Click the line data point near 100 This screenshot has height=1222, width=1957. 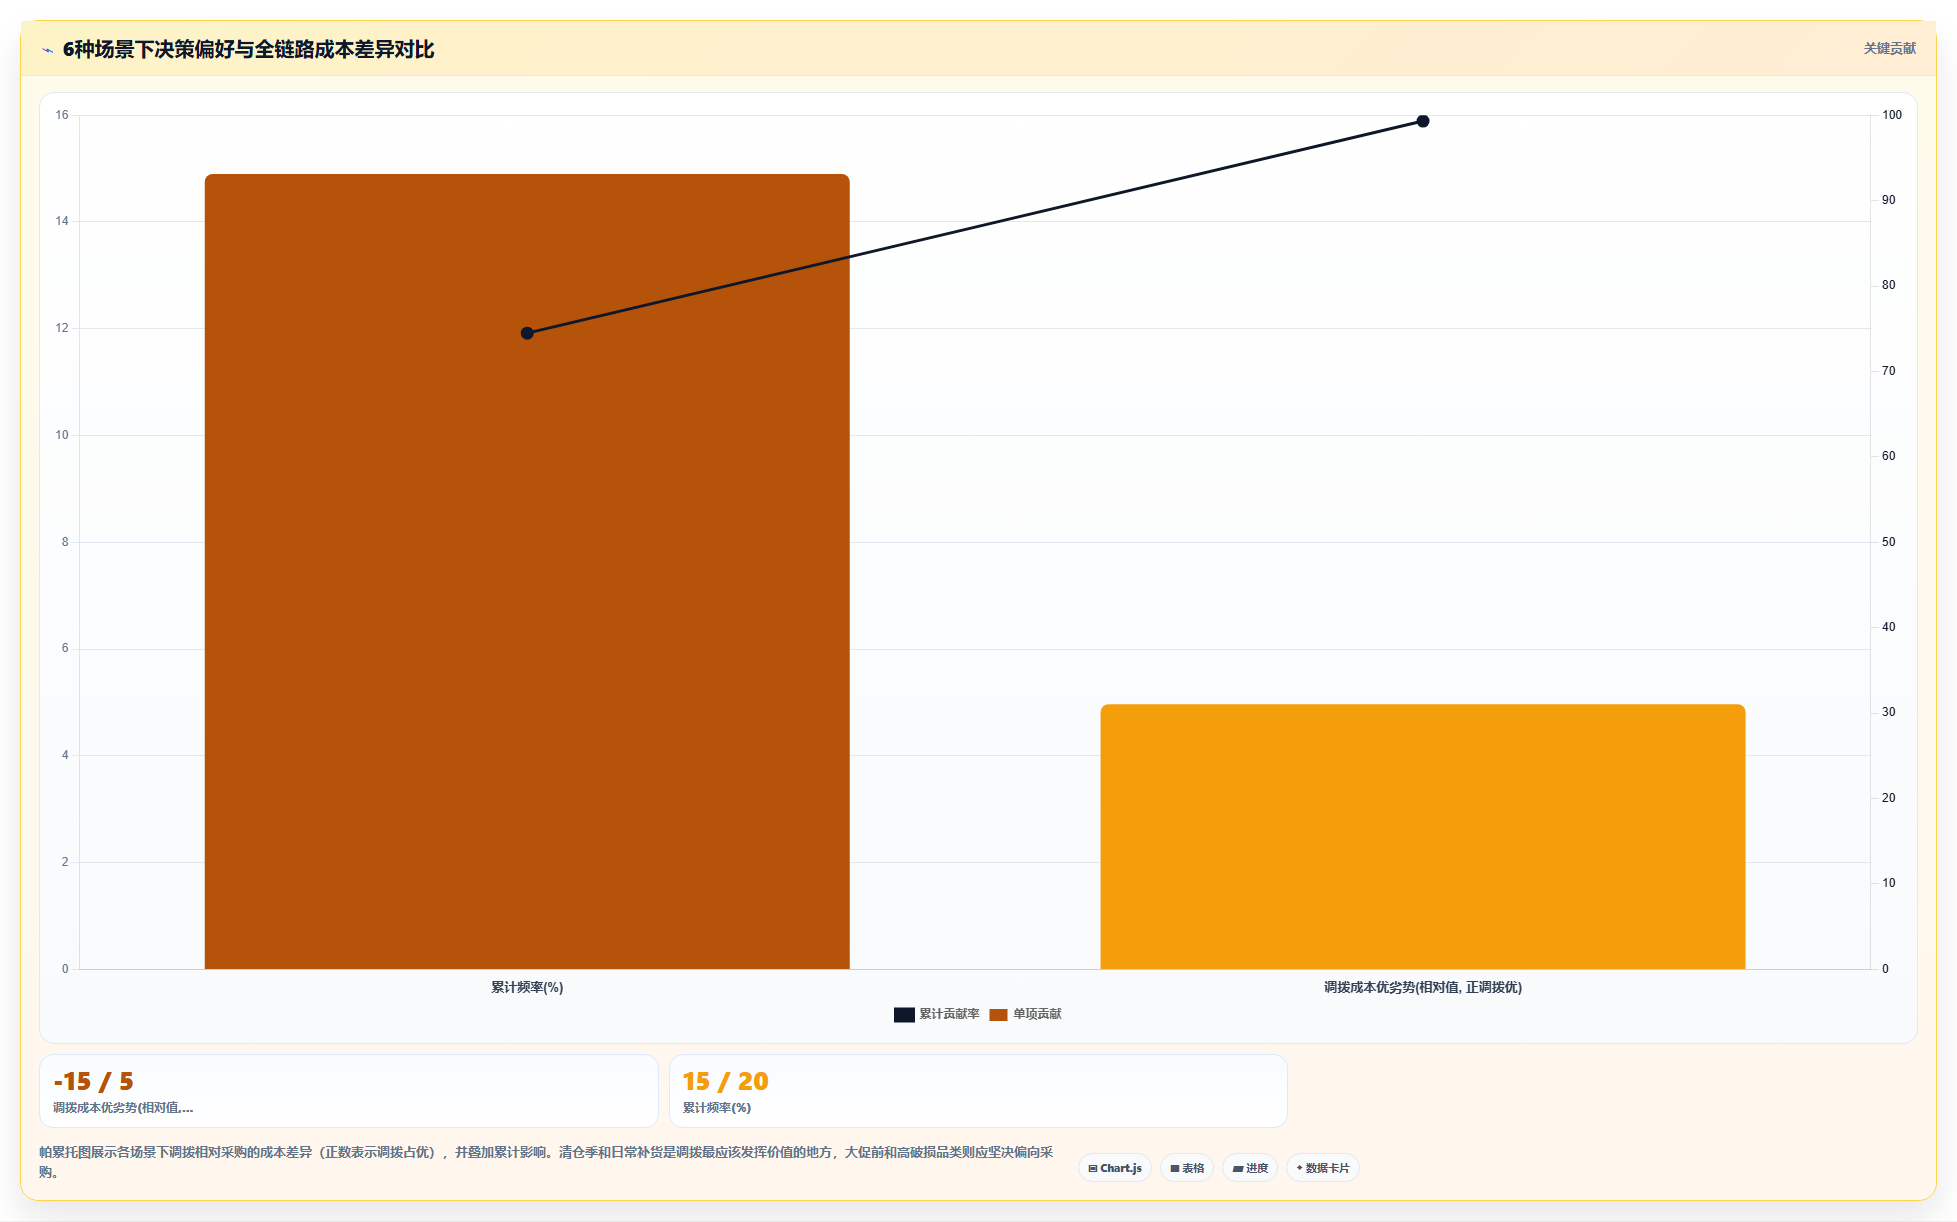[1423, 121]
